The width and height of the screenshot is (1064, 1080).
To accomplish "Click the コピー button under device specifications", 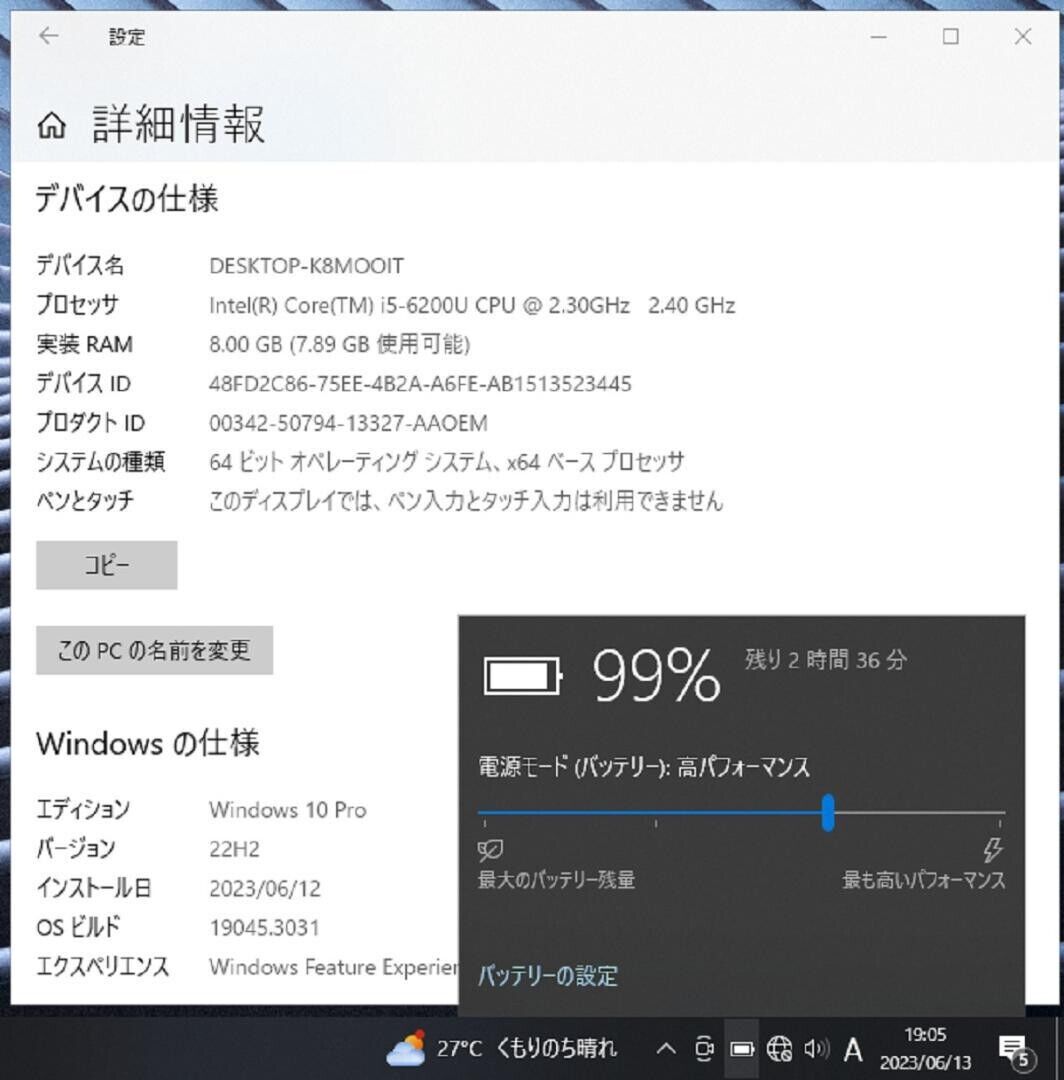I will pos(107,565).
